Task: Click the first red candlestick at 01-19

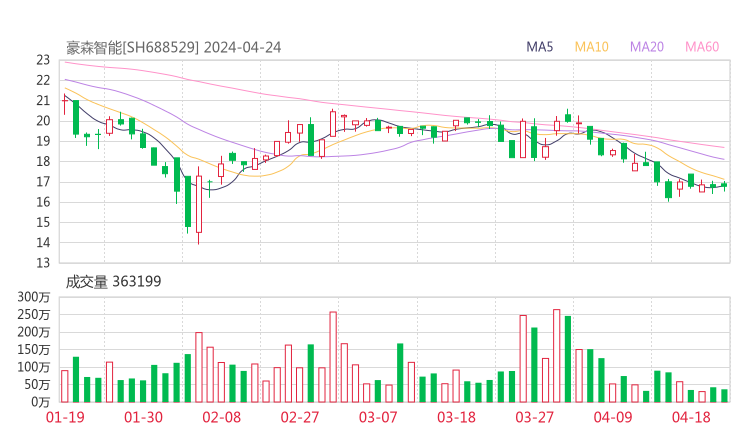Action: point(65,104)
